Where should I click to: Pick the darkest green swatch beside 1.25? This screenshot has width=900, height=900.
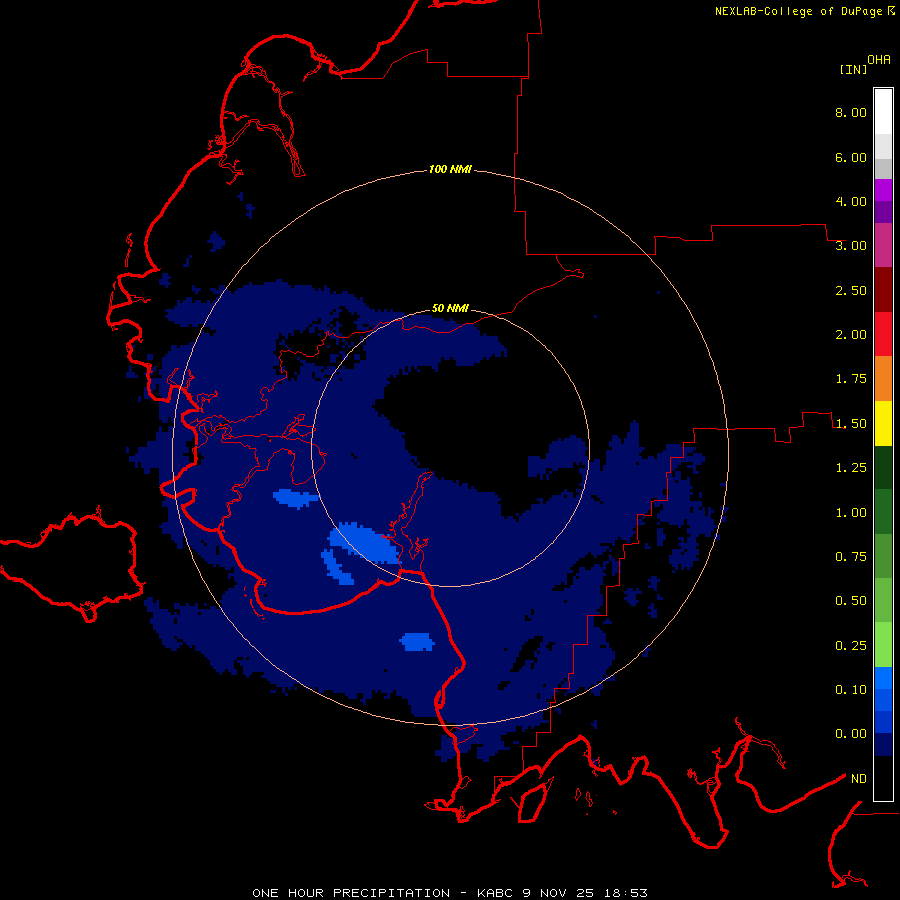click(883, 468)
